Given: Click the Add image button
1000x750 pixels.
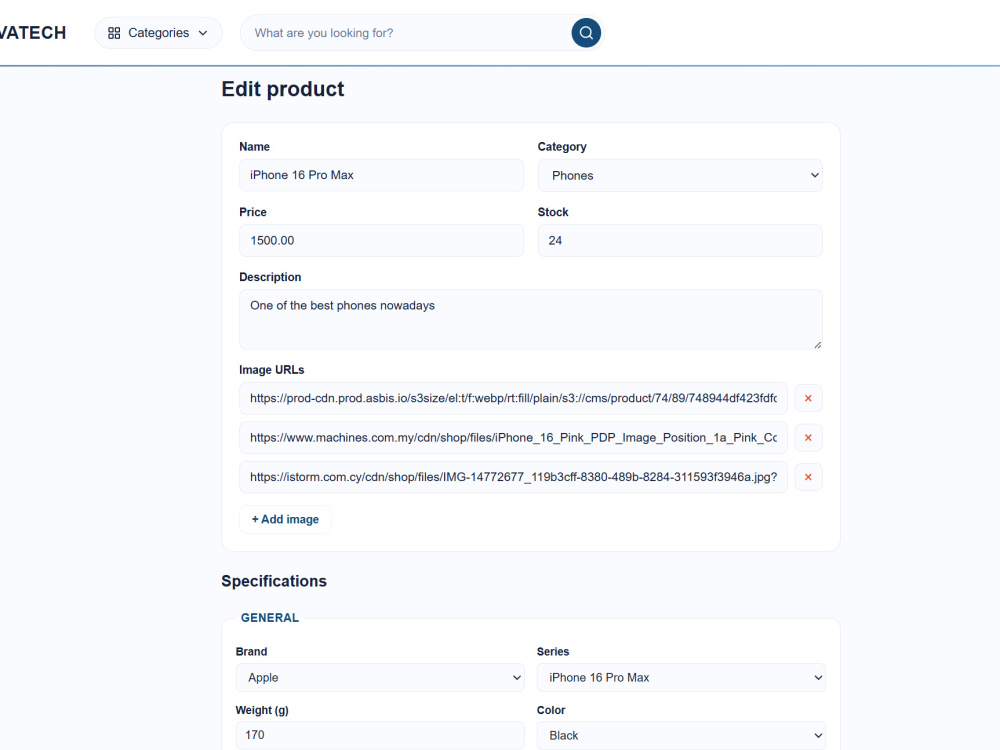Looking at the screenshot, I should pyautogui.click(x=285, y=519).
